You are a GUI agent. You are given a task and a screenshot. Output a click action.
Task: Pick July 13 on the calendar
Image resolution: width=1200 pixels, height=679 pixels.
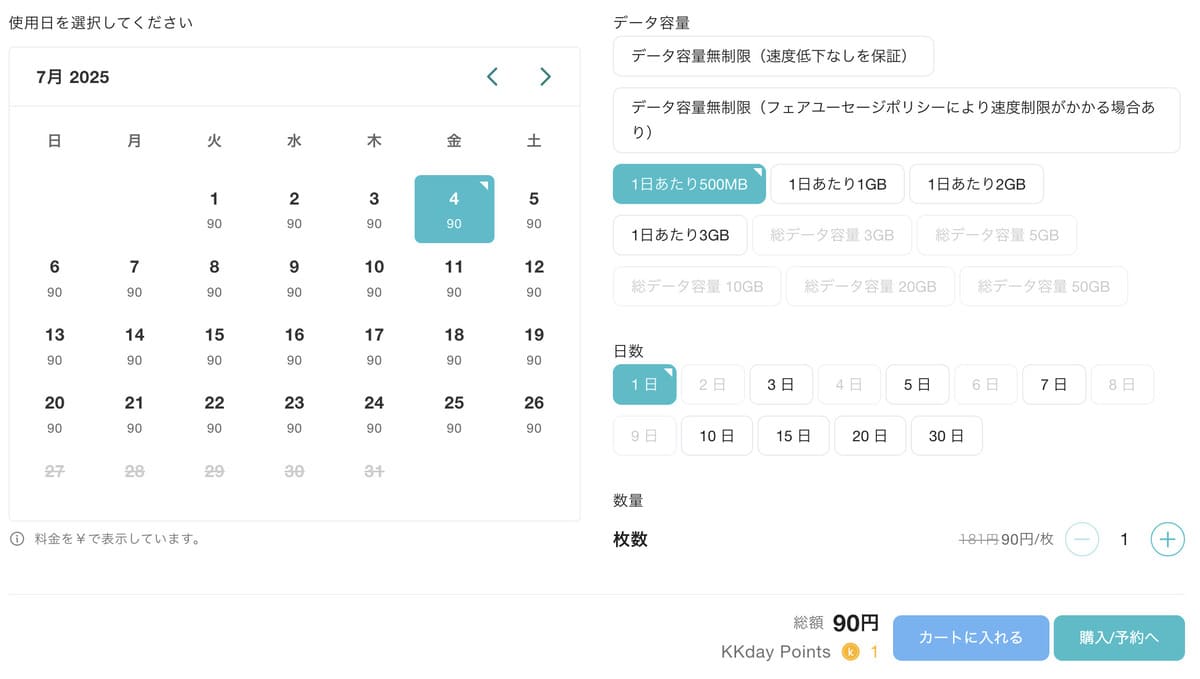54,345
